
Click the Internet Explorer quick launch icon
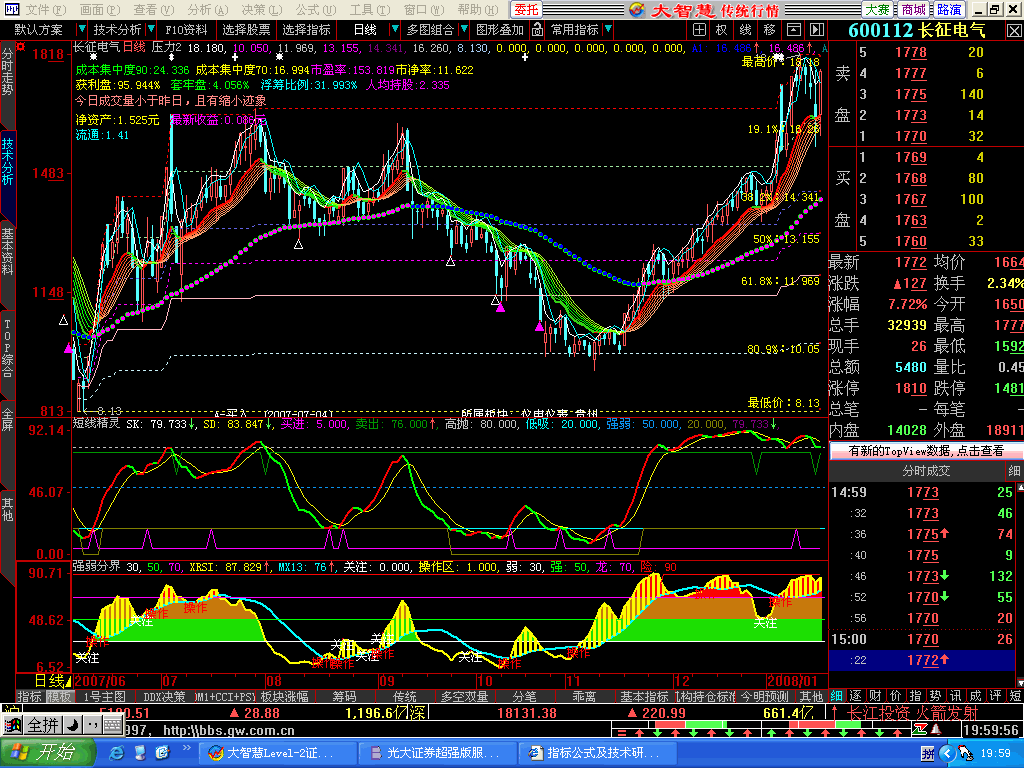(116, 752)
